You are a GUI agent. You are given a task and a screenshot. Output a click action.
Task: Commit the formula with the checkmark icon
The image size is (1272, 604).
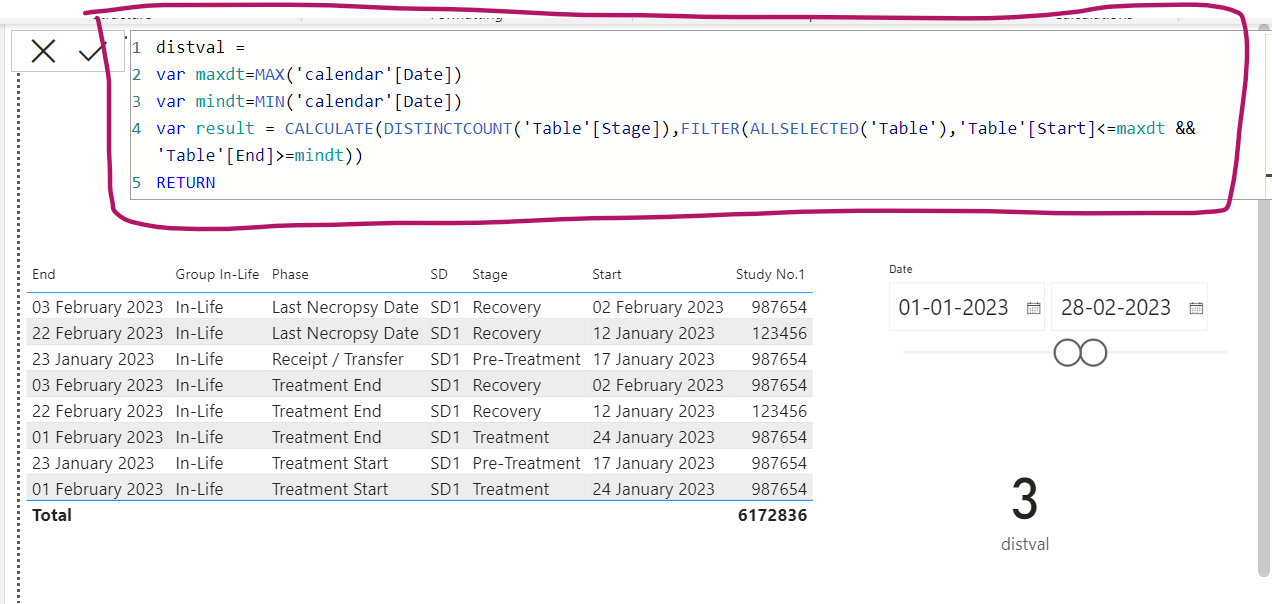[93, 51]
